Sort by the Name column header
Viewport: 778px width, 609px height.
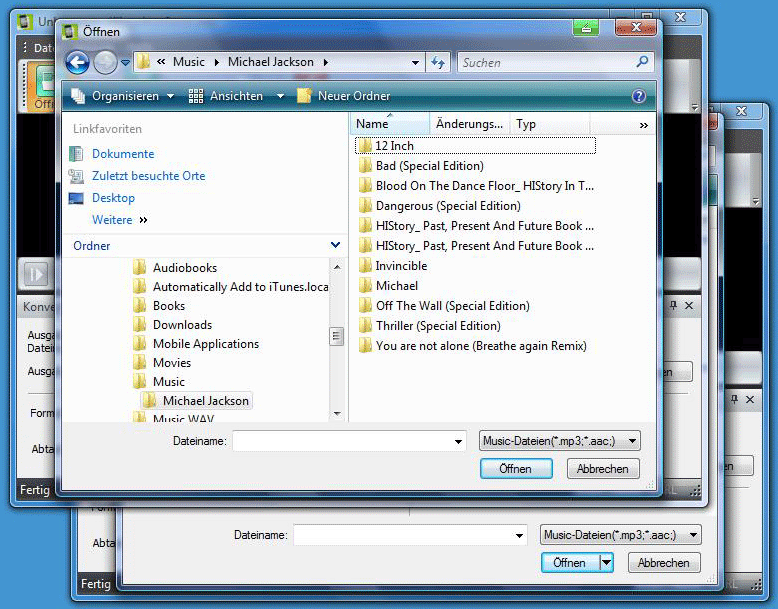pyautogui.click(x=390, y=124)
